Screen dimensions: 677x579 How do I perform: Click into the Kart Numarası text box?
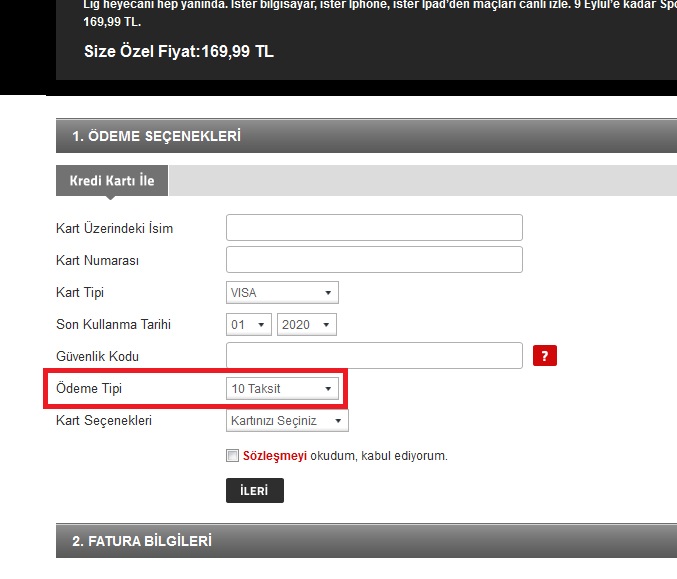click(374, 259)
